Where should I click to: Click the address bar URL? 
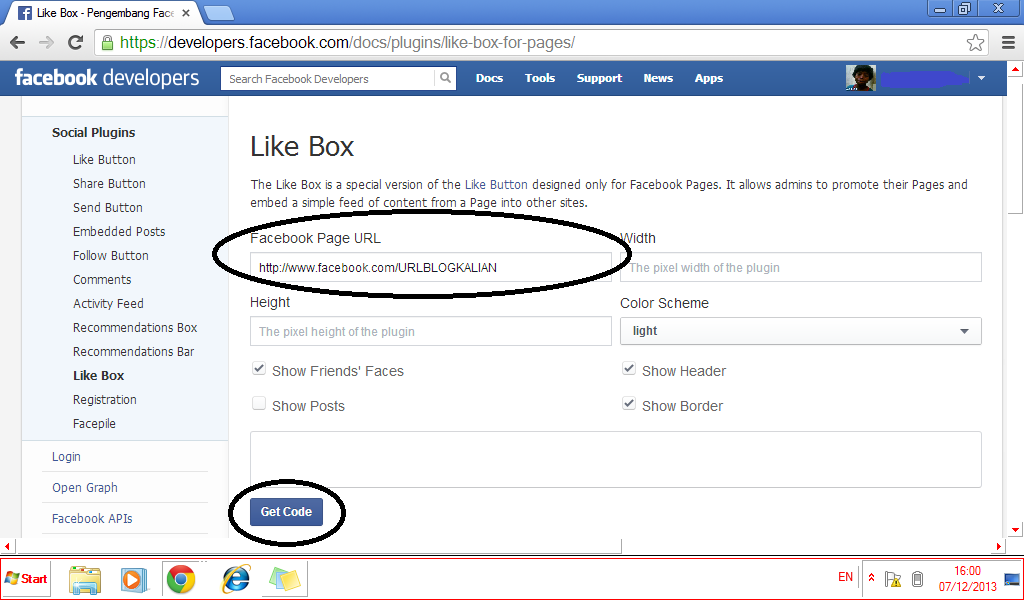[347, 43]
